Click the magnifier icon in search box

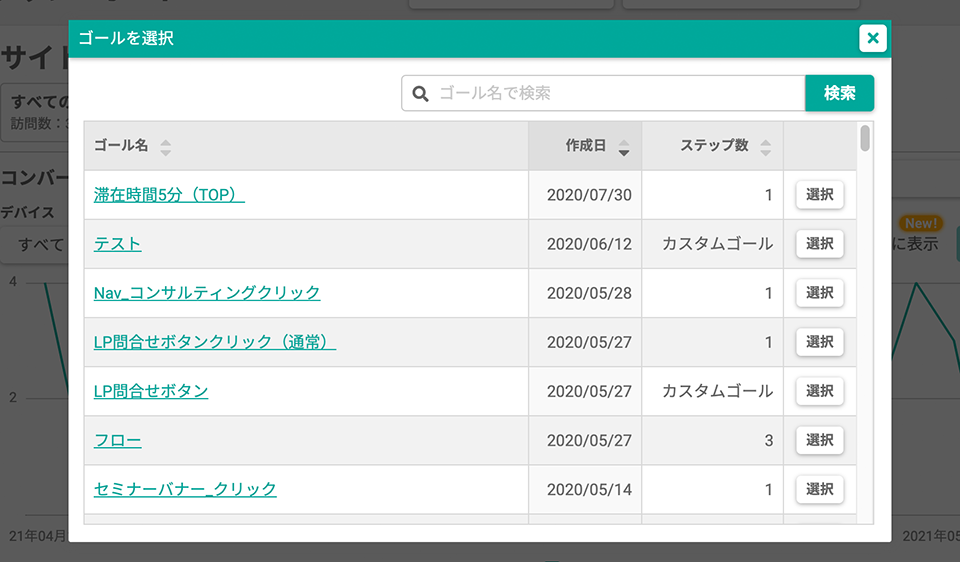coord(420,94)
